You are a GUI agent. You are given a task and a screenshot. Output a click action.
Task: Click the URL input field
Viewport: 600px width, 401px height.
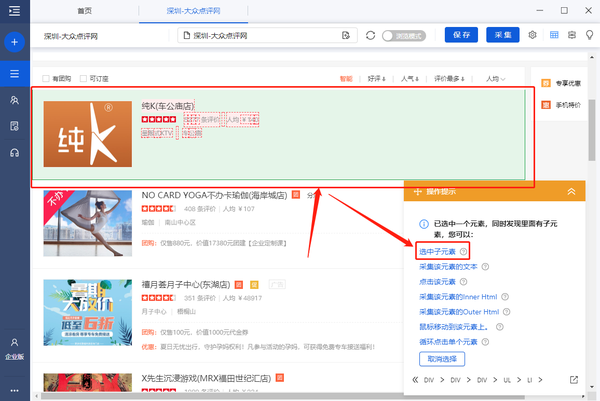coord(267,36)
